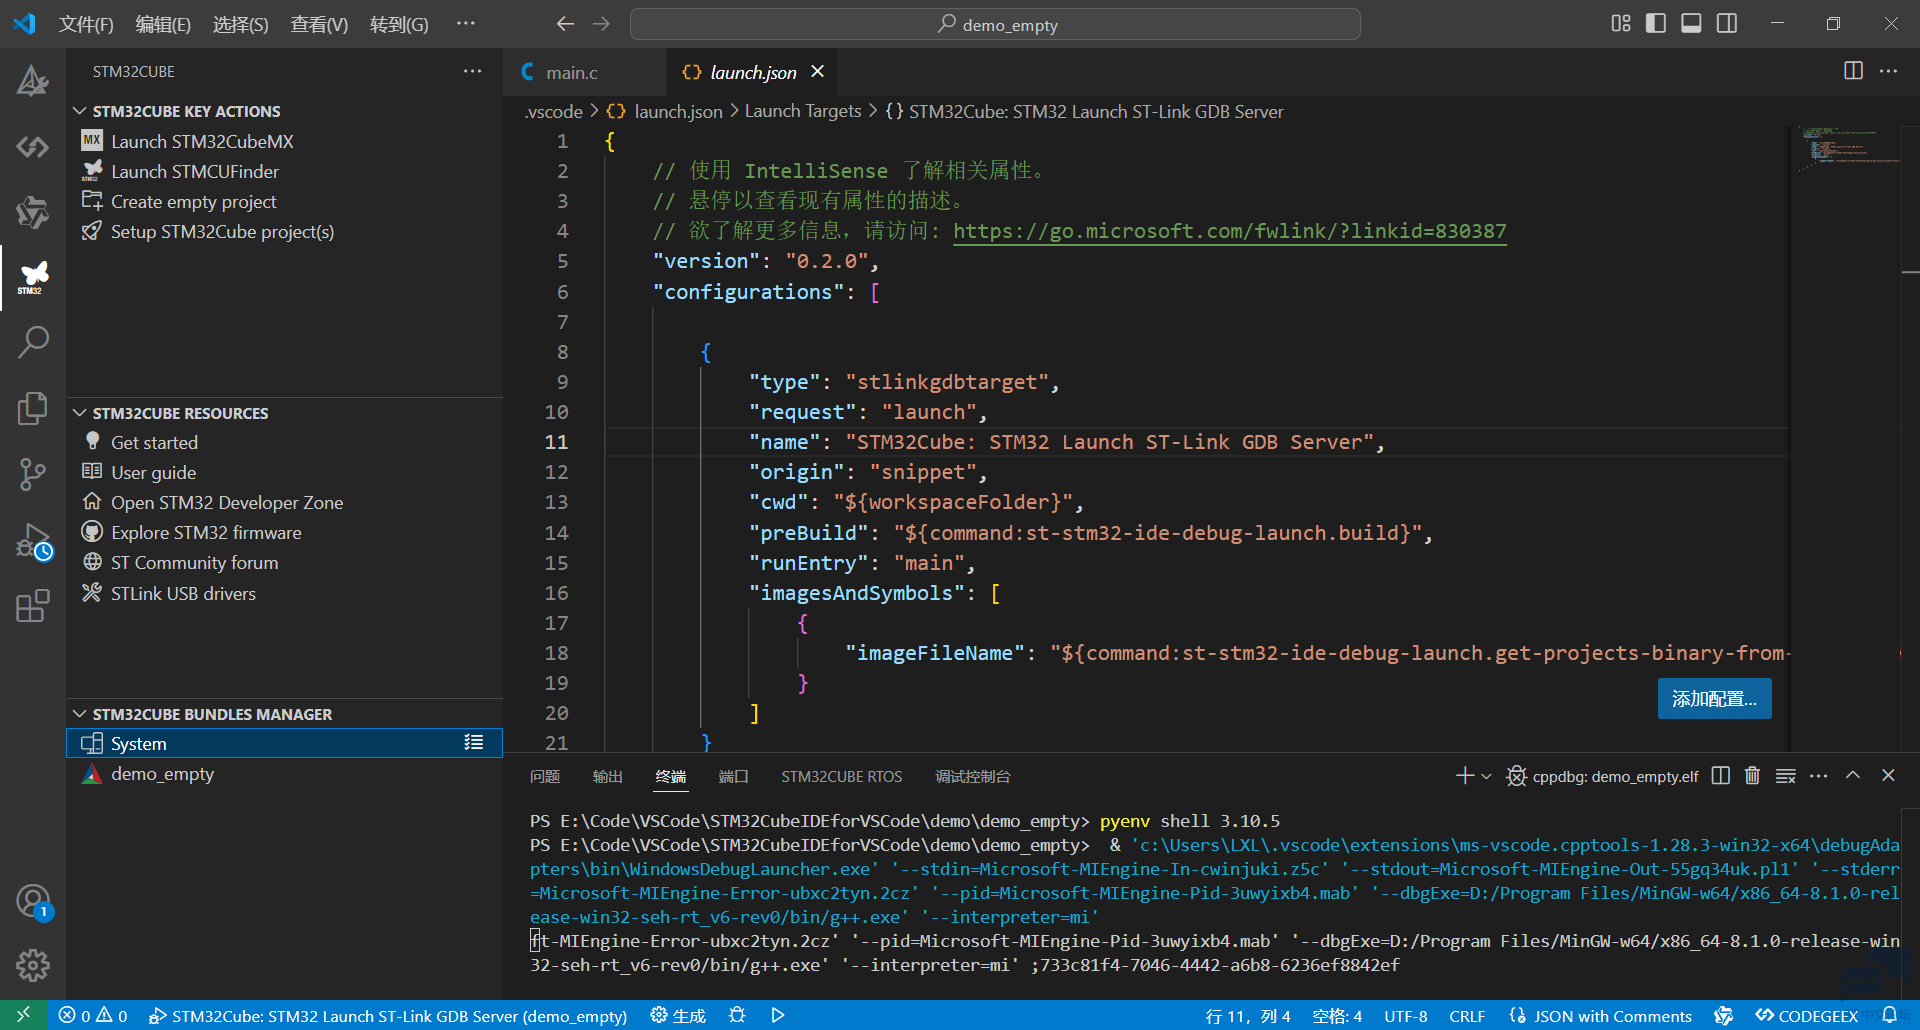1920x1030 pixels.
Task: Close the bottom panel
Action: 1888,776
